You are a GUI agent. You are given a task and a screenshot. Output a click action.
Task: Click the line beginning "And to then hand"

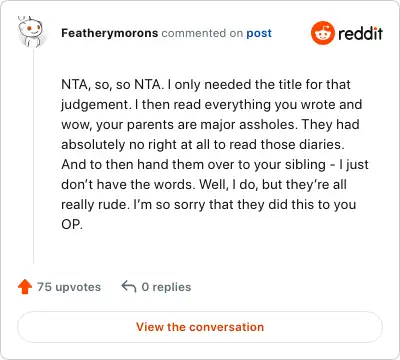click(x=215, y=165)
